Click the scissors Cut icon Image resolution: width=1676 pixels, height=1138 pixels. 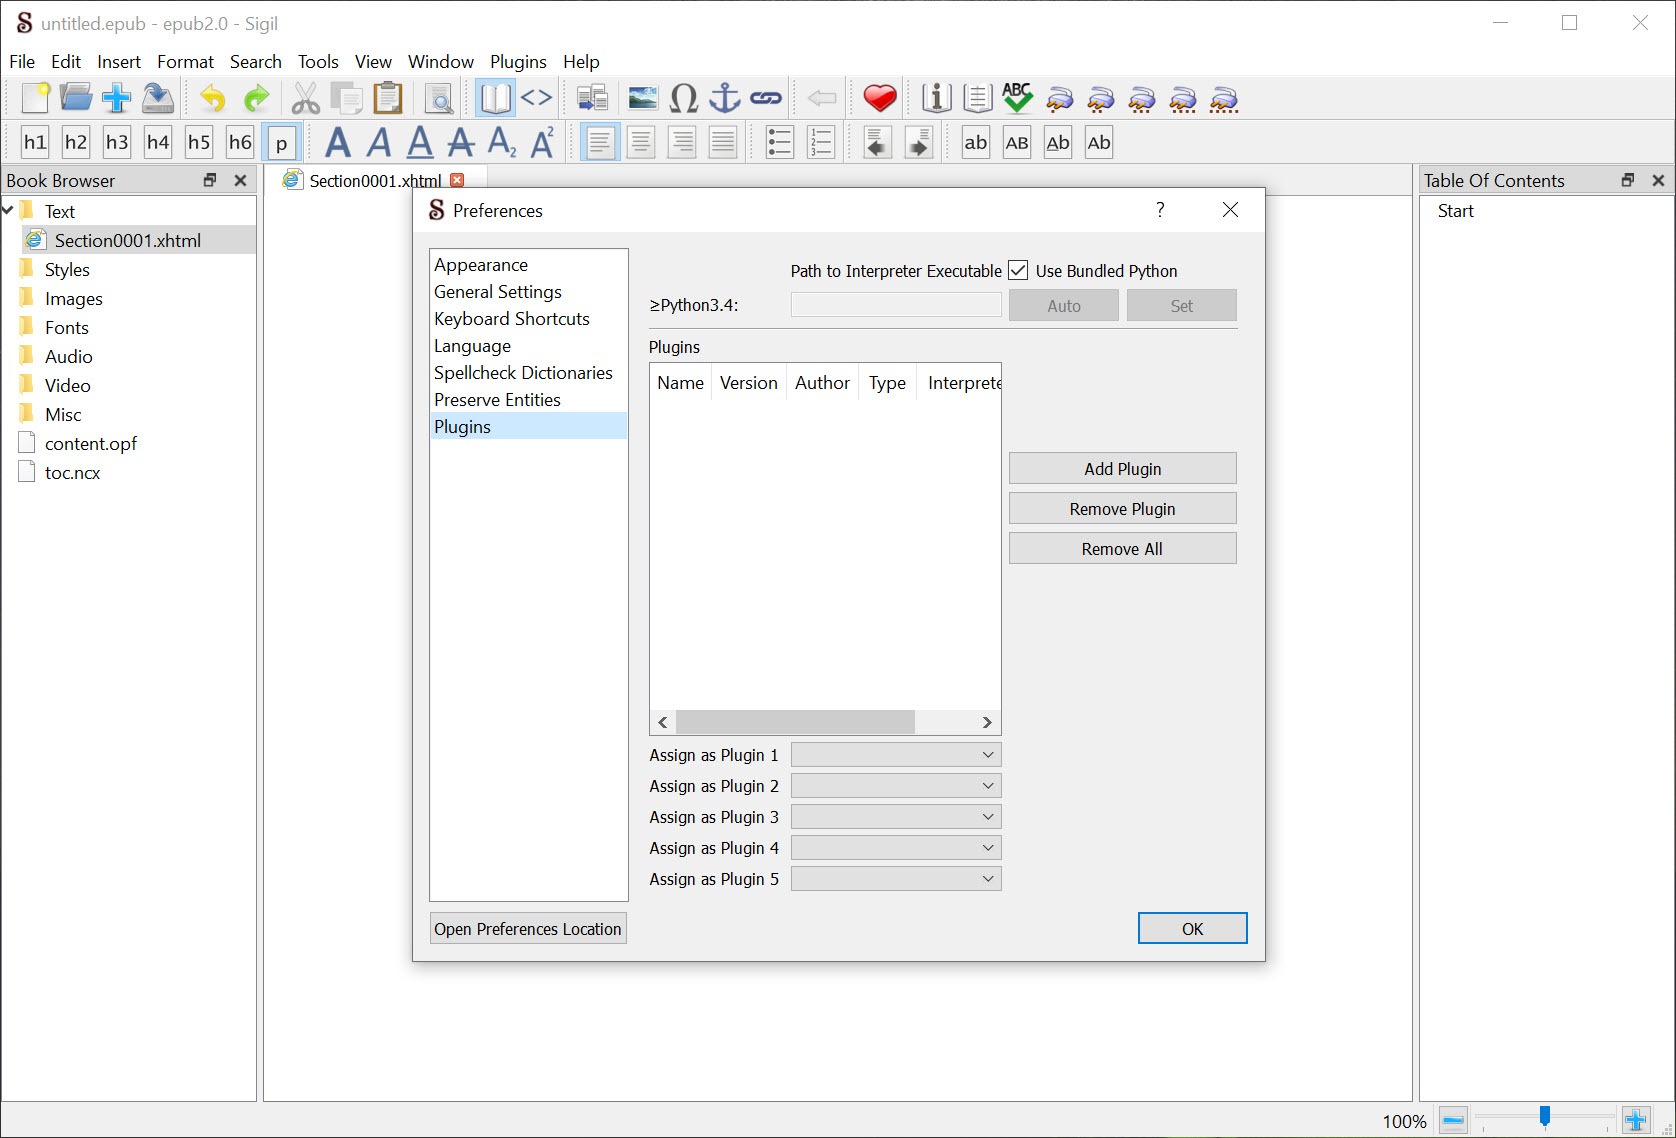305,98
